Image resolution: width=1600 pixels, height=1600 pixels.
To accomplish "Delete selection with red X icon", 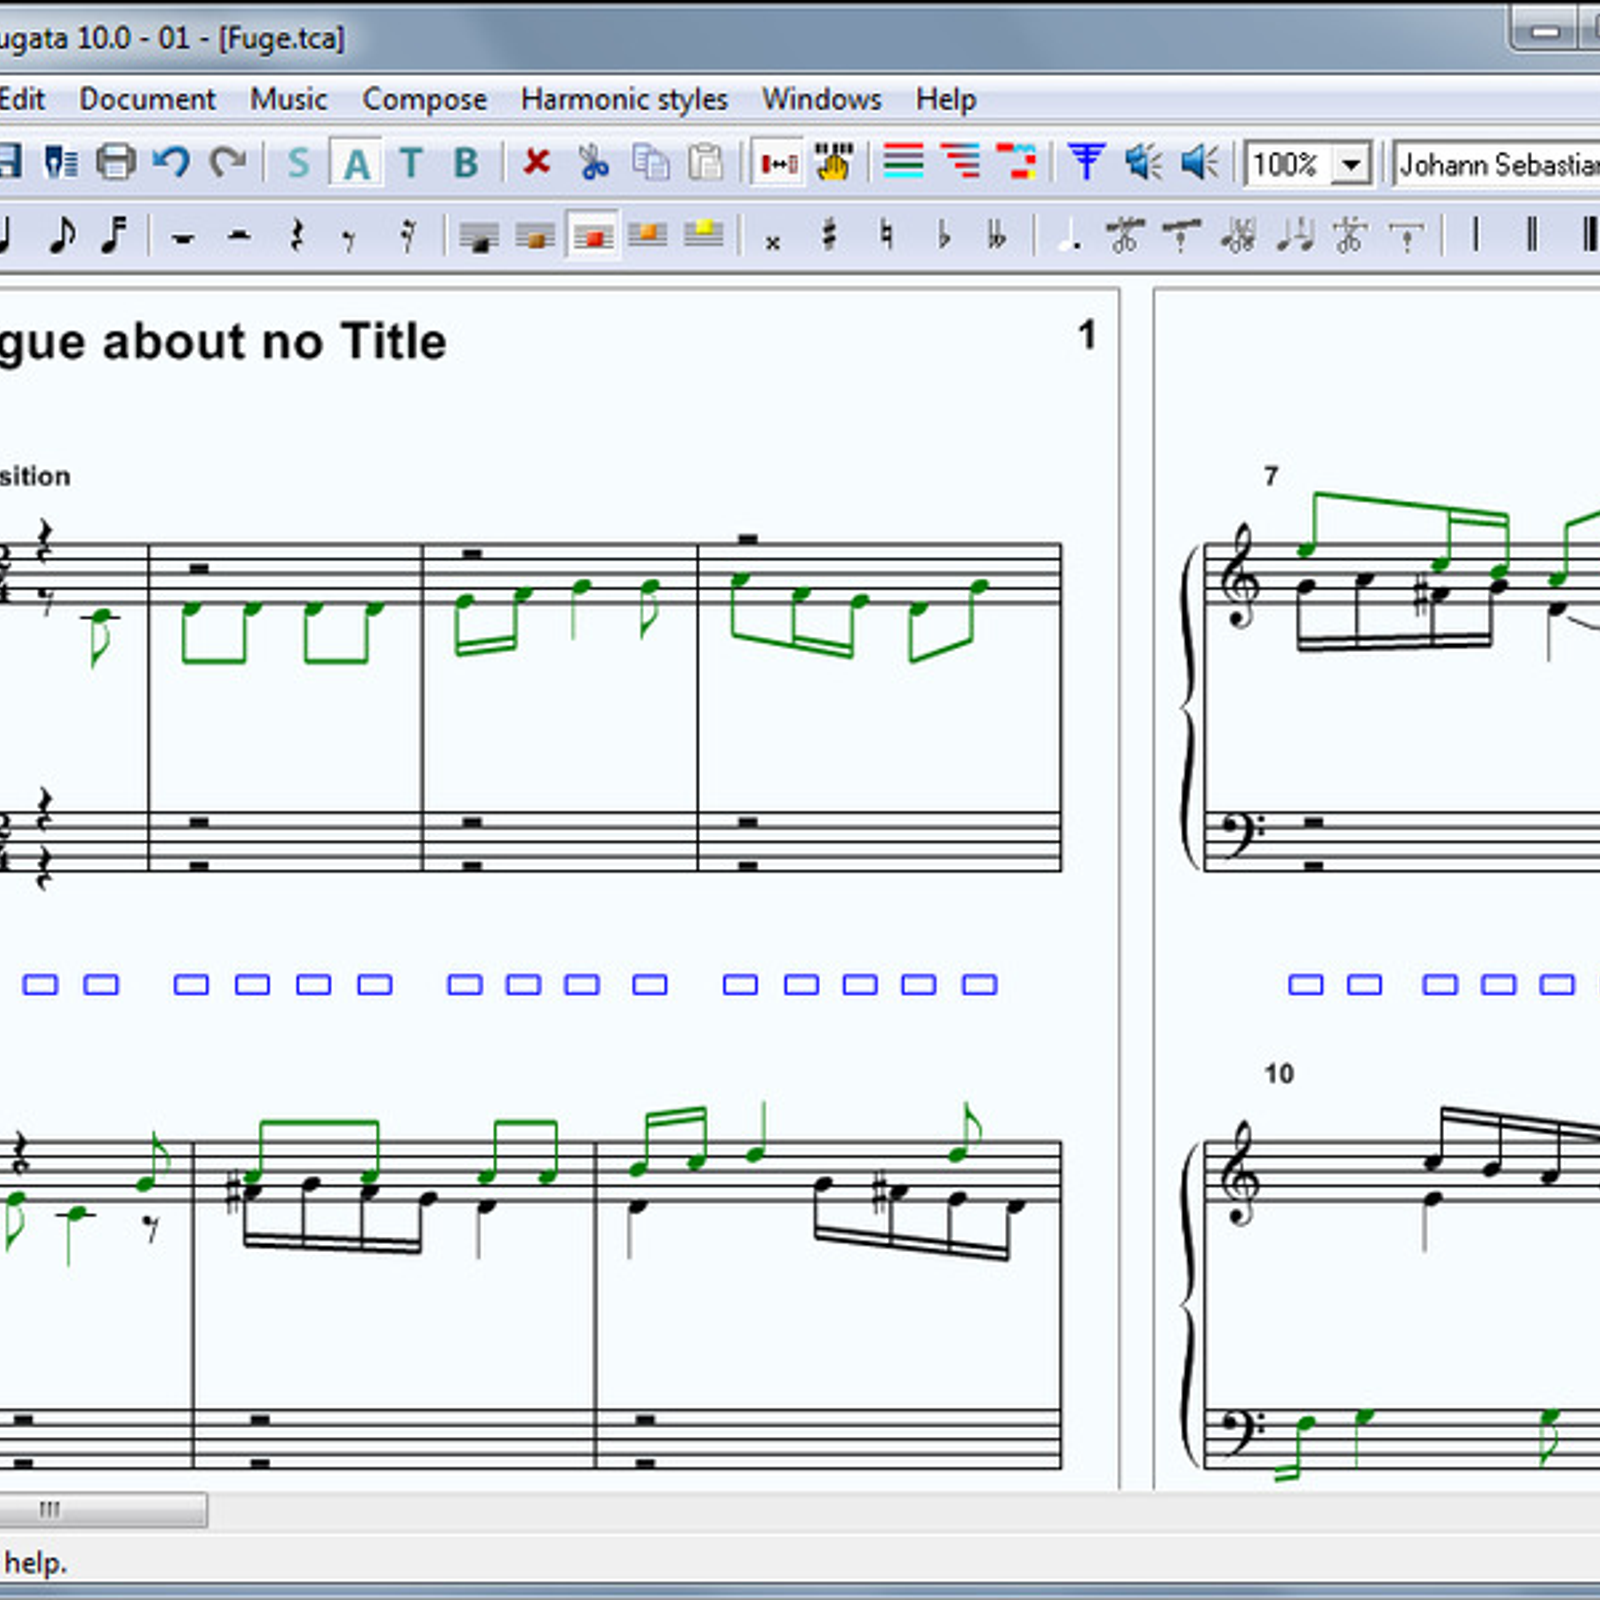I will 537,161.
